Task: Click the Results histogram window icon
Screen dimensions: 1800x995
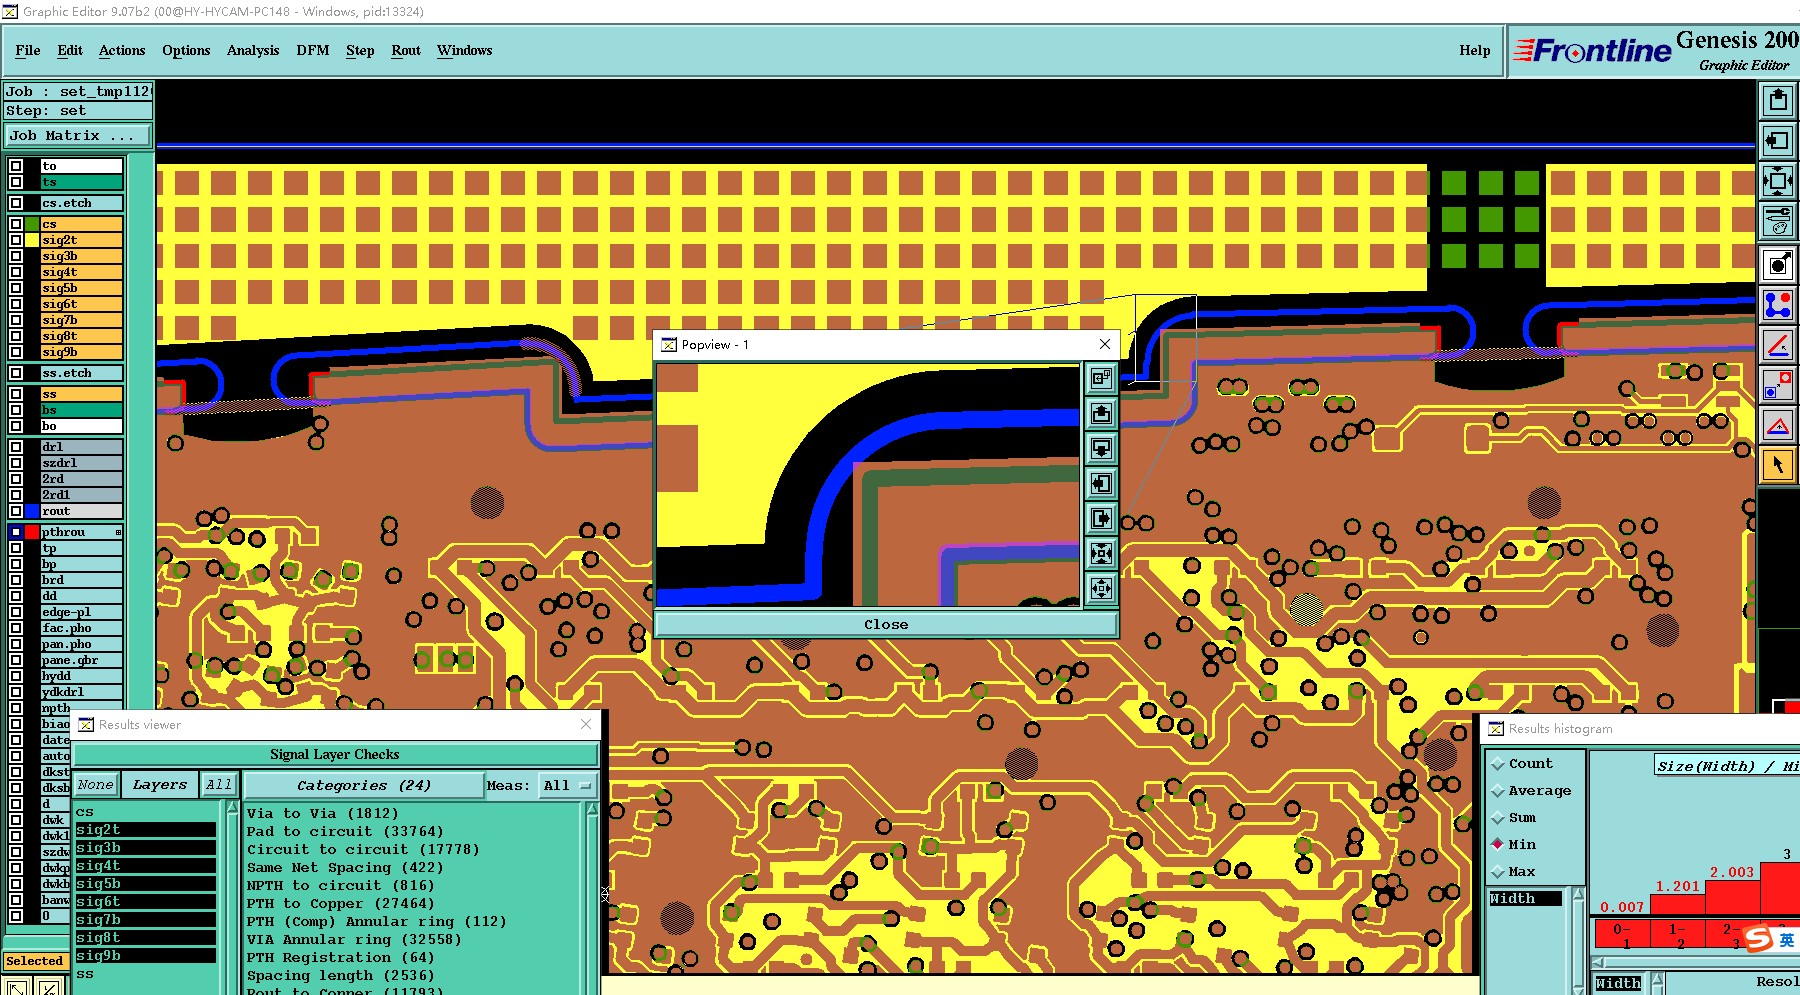Action: click(x=1496, y=728)
